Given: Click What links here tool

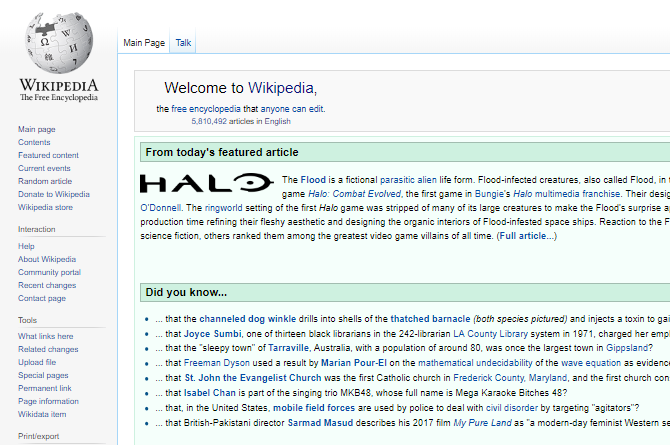Looking at the screenshot, I should pyautogui.click(x=46, y=336).
